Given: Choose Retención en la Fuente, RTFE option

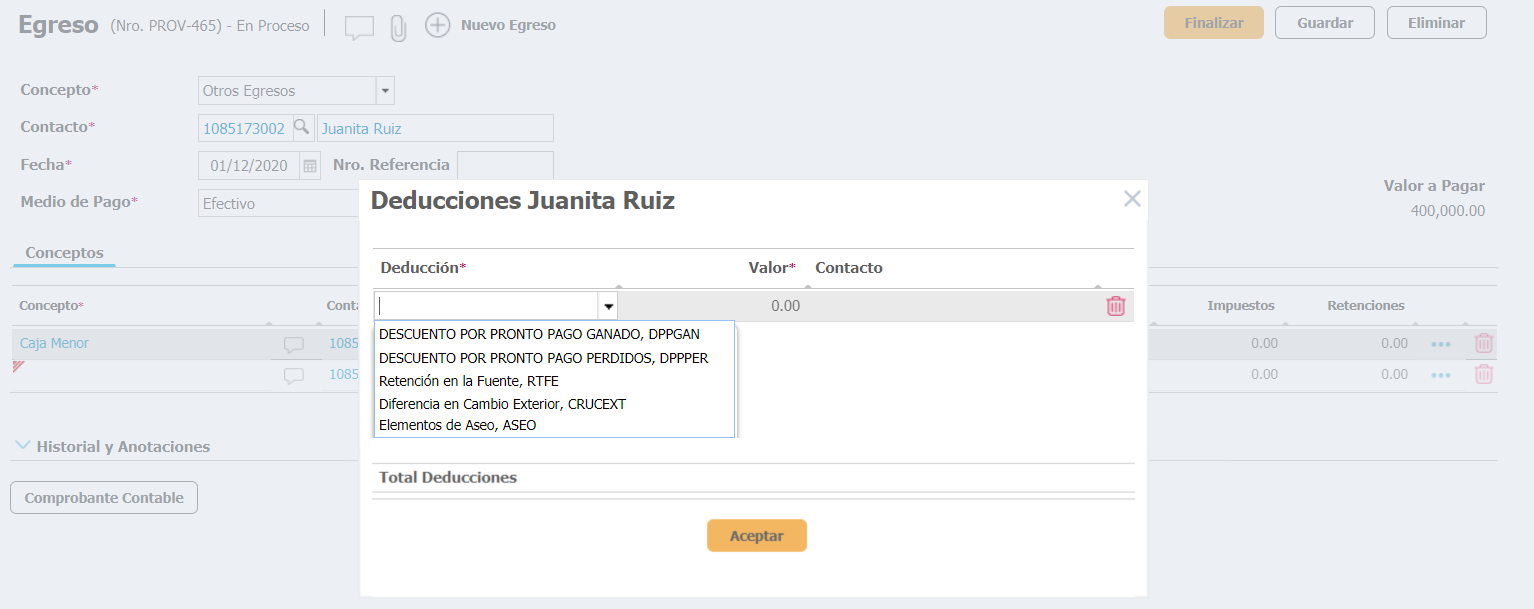Looking at the screenshot, I should coord(469,380).
